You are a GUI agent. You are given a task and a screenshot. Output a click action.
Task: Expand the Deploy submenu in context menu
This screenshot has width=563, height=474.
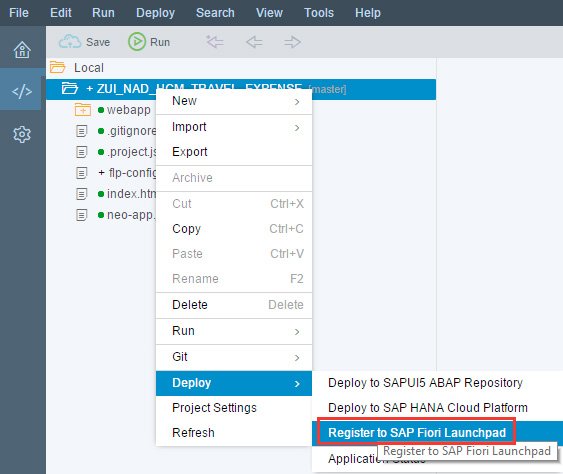[234, 383]
